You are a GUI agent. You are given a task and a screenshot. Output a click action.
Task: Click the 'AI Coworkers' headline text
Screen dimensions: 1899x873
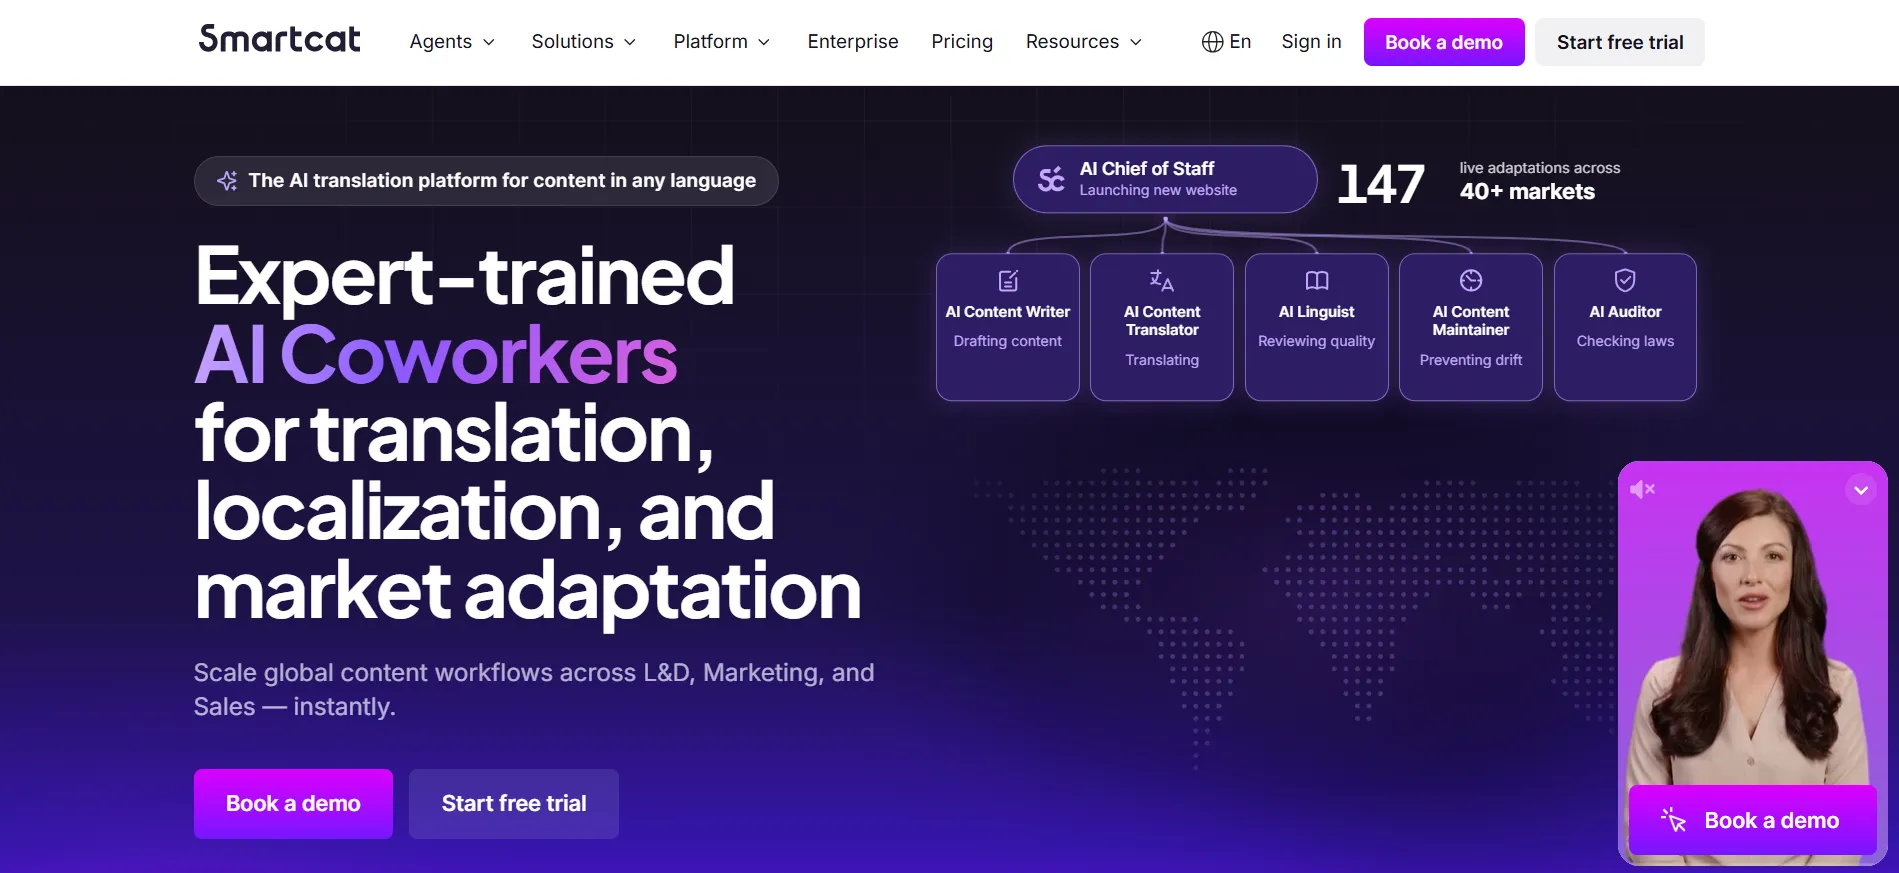[436, 355]
